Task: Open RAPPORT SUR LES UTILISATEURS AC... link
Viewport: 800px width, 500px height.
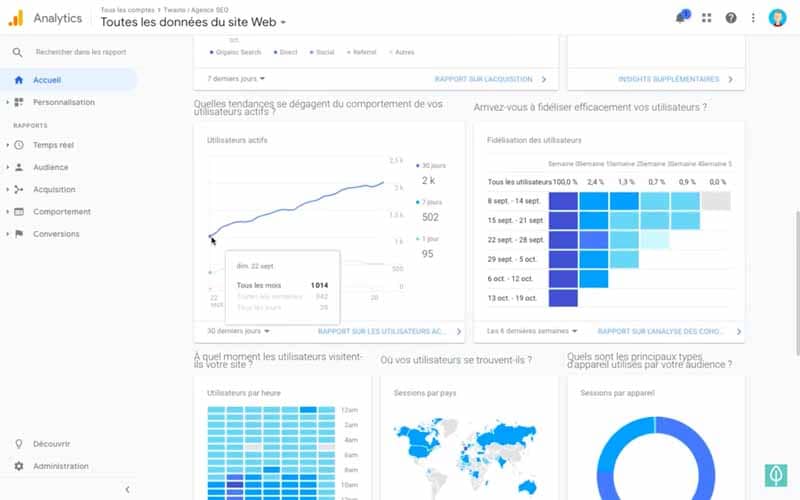Action: point(382,332)
